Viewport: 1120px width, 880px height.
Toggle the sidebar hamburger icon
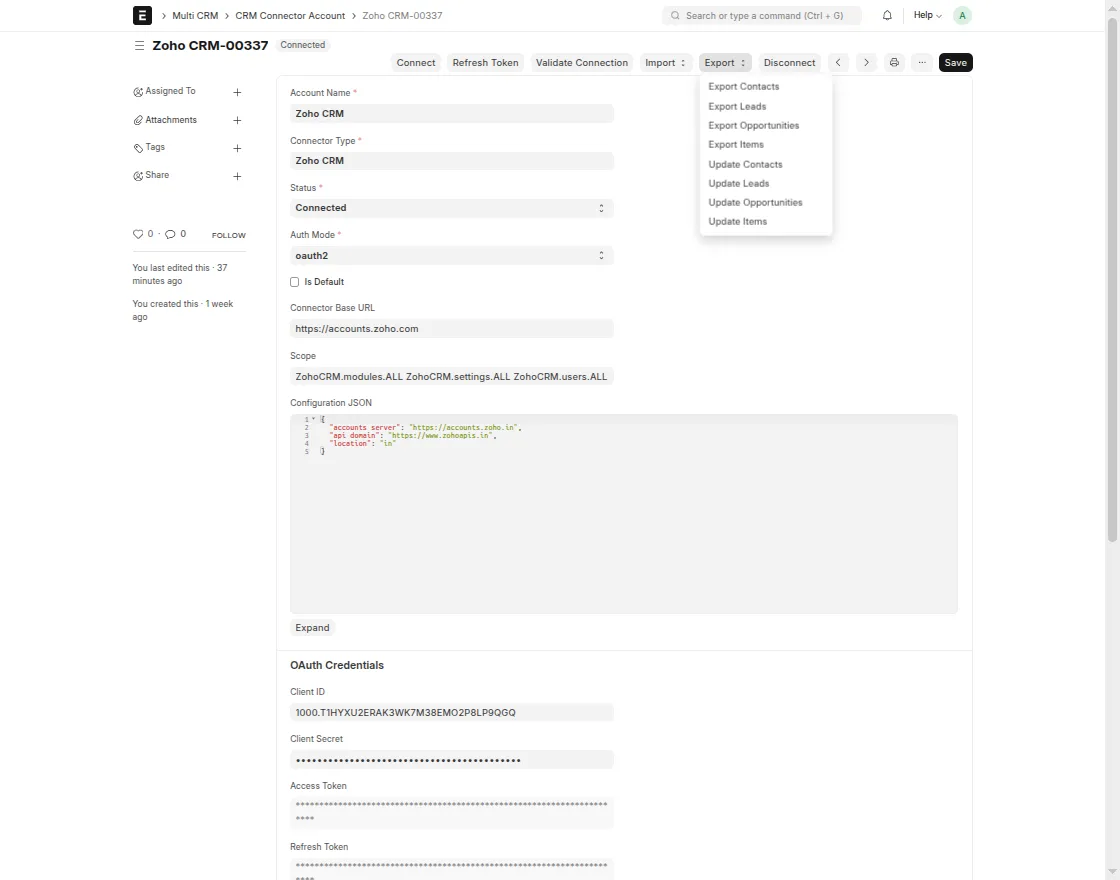coord(139,45)
